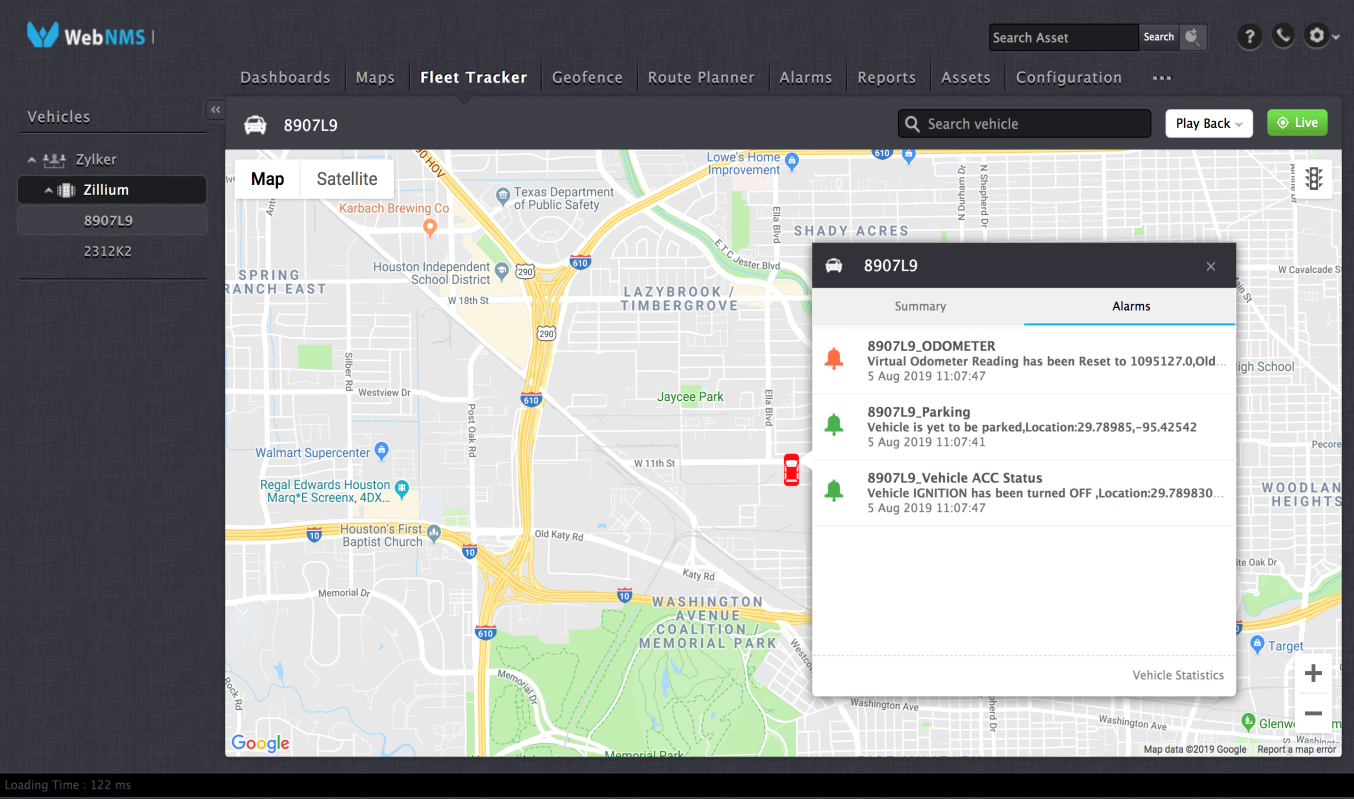Enable Live tracking mode
The width and height of the screenshot is (1354, 799).
(x=1297, y=122)
